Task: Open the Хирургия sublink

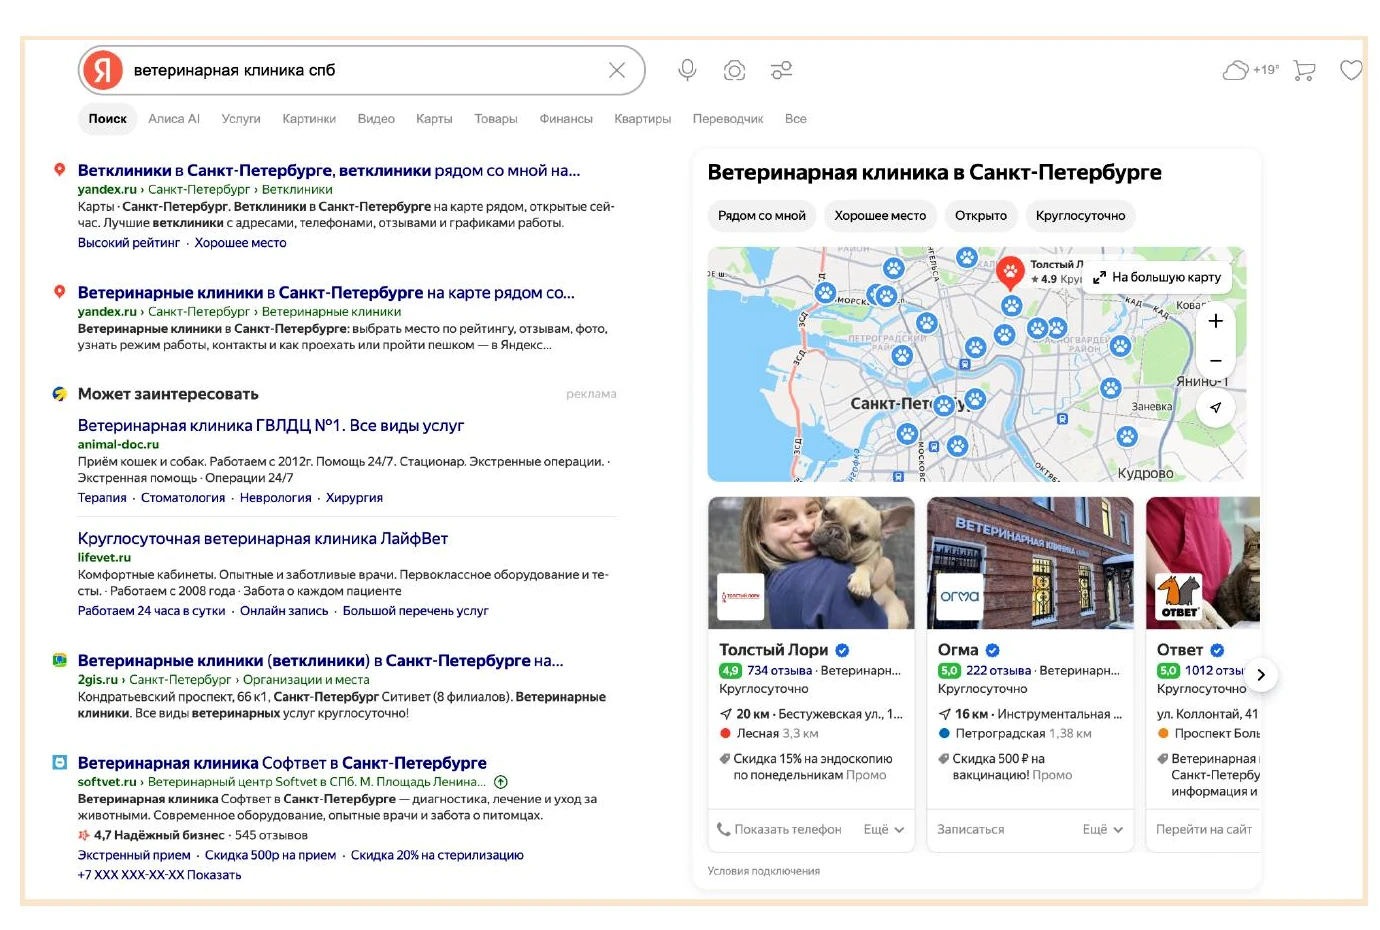Action: [354, 498]
